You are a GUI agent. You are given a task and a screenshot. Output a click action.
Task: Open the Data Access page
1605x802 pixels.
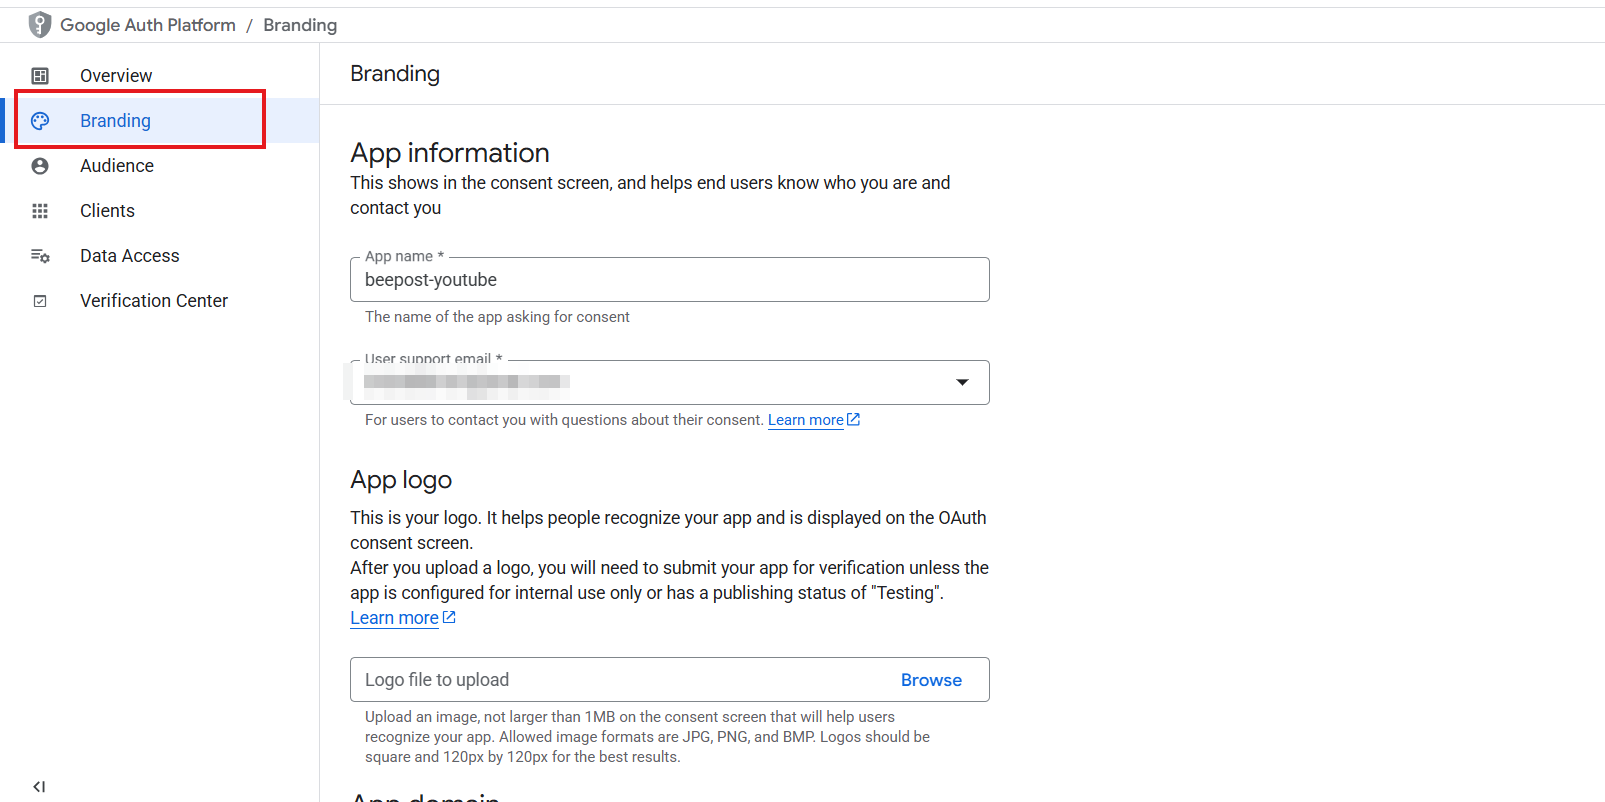click(160, 256)
